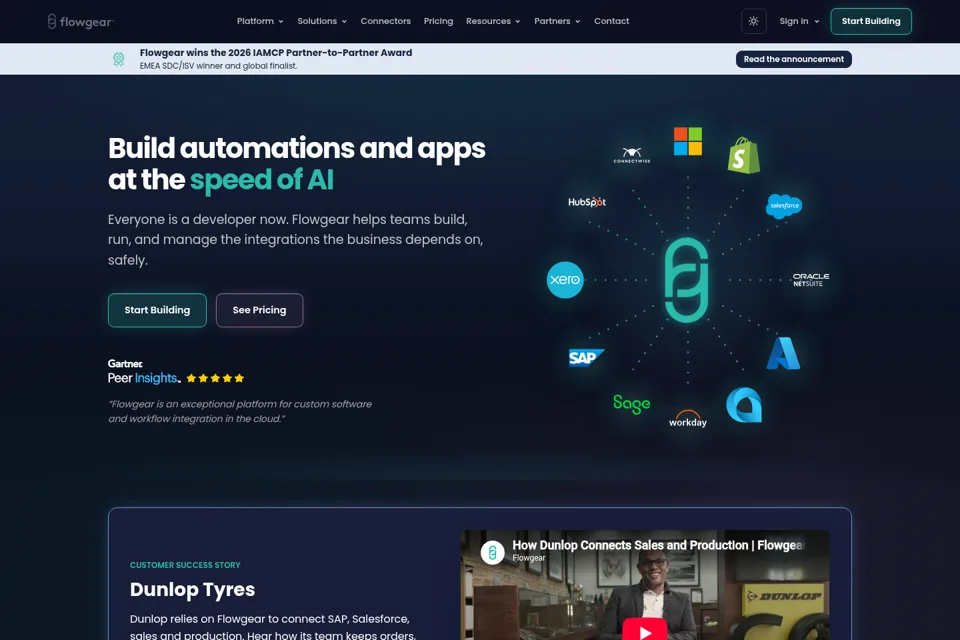The height and width of the screenshot is (640, 960).
Task: Click the five-star rating
Action: tap(215, 378)
